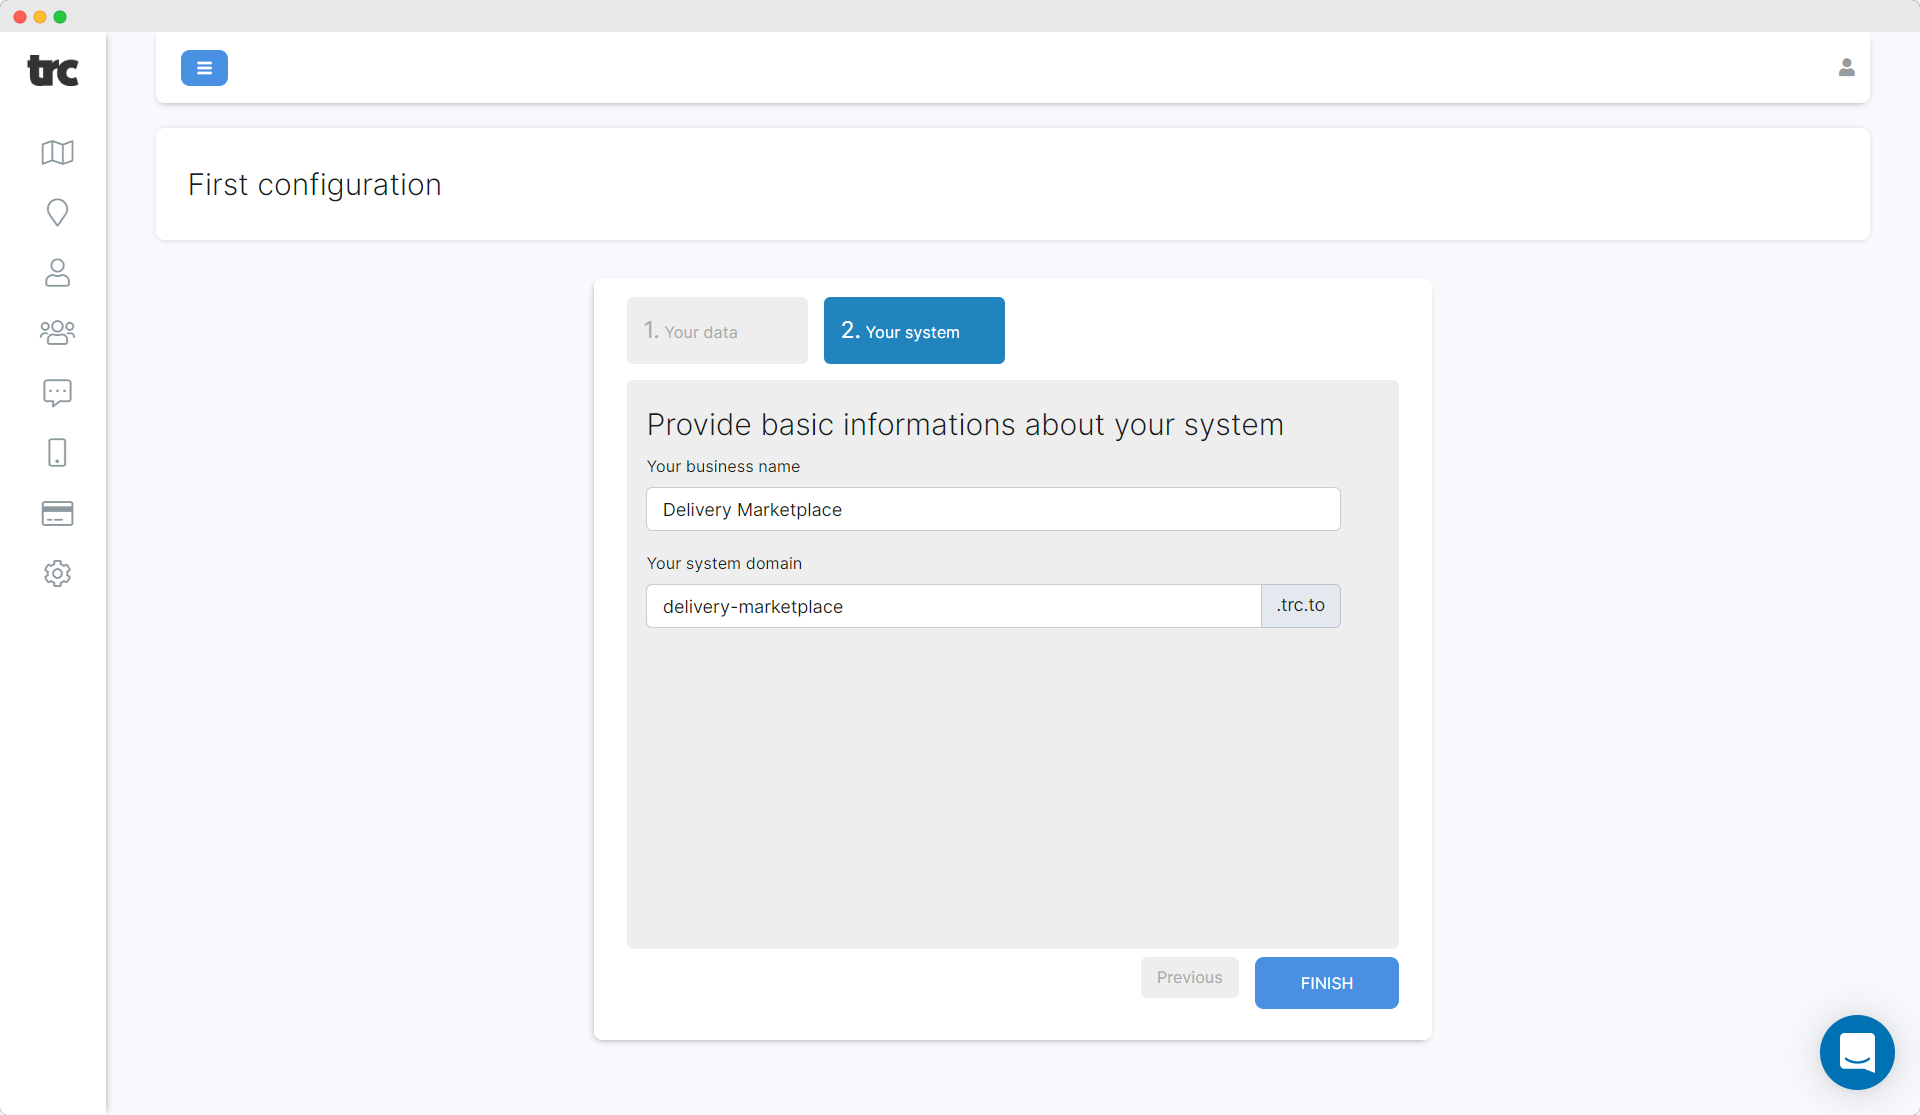Click the trc logo in sidebar
This screenshot has width=1920, height=1115.
(x=53, y=71)
